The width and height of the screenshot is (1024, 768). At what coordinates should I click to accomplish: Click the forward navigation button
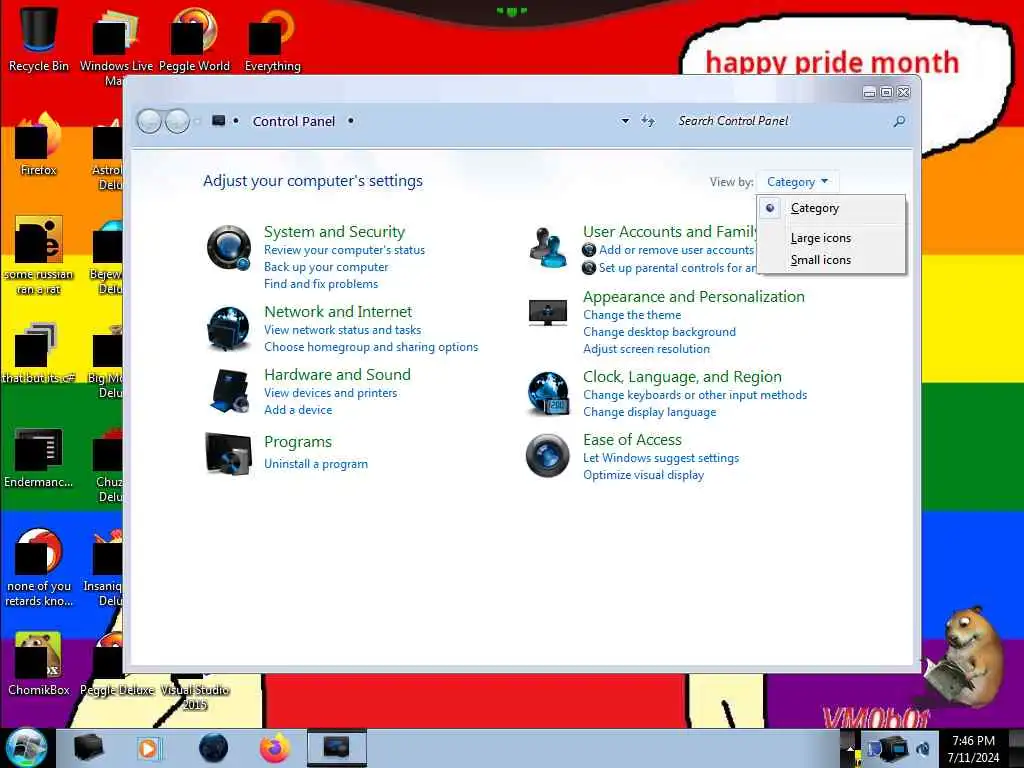coord(177,121)
